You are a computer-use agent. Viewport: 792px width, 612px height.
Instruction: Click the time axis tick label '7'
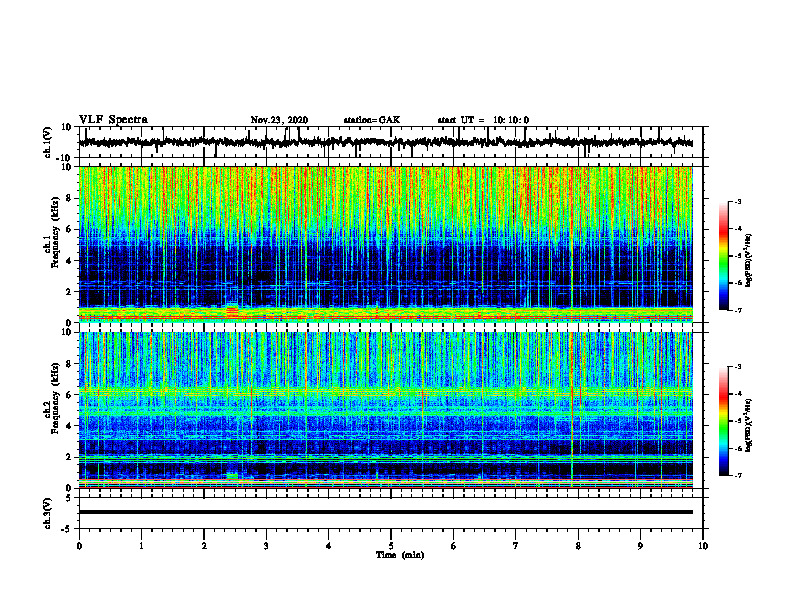516,546
